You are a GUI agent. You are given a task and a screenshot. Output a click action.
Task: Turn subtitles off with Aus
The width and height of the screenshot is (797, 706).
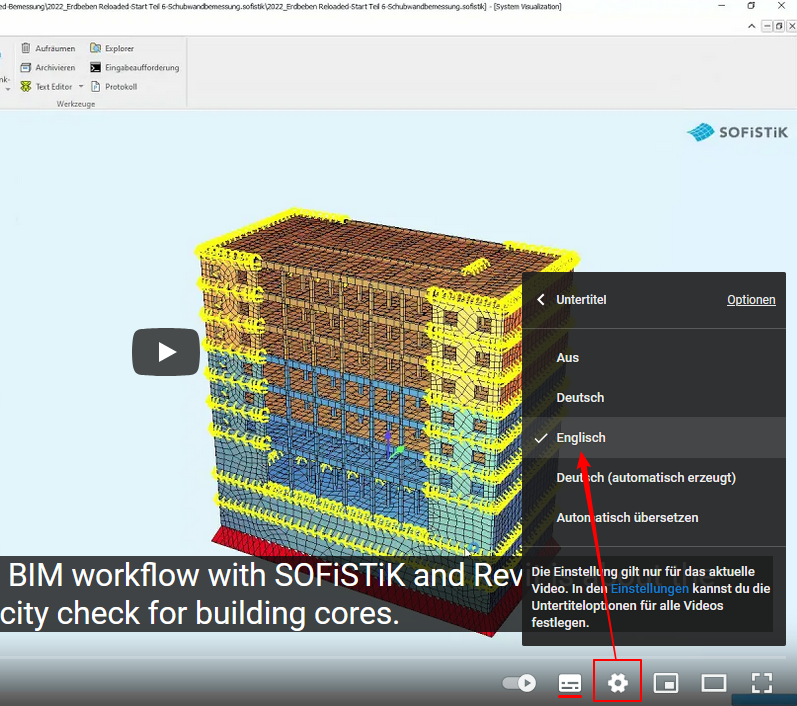[654, 358]
